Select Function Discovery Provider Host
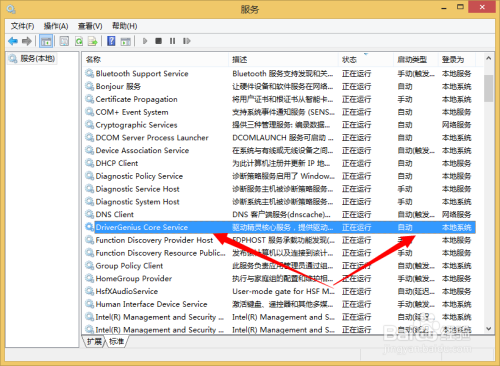This screenshot has height=366, width=500. 279,240
